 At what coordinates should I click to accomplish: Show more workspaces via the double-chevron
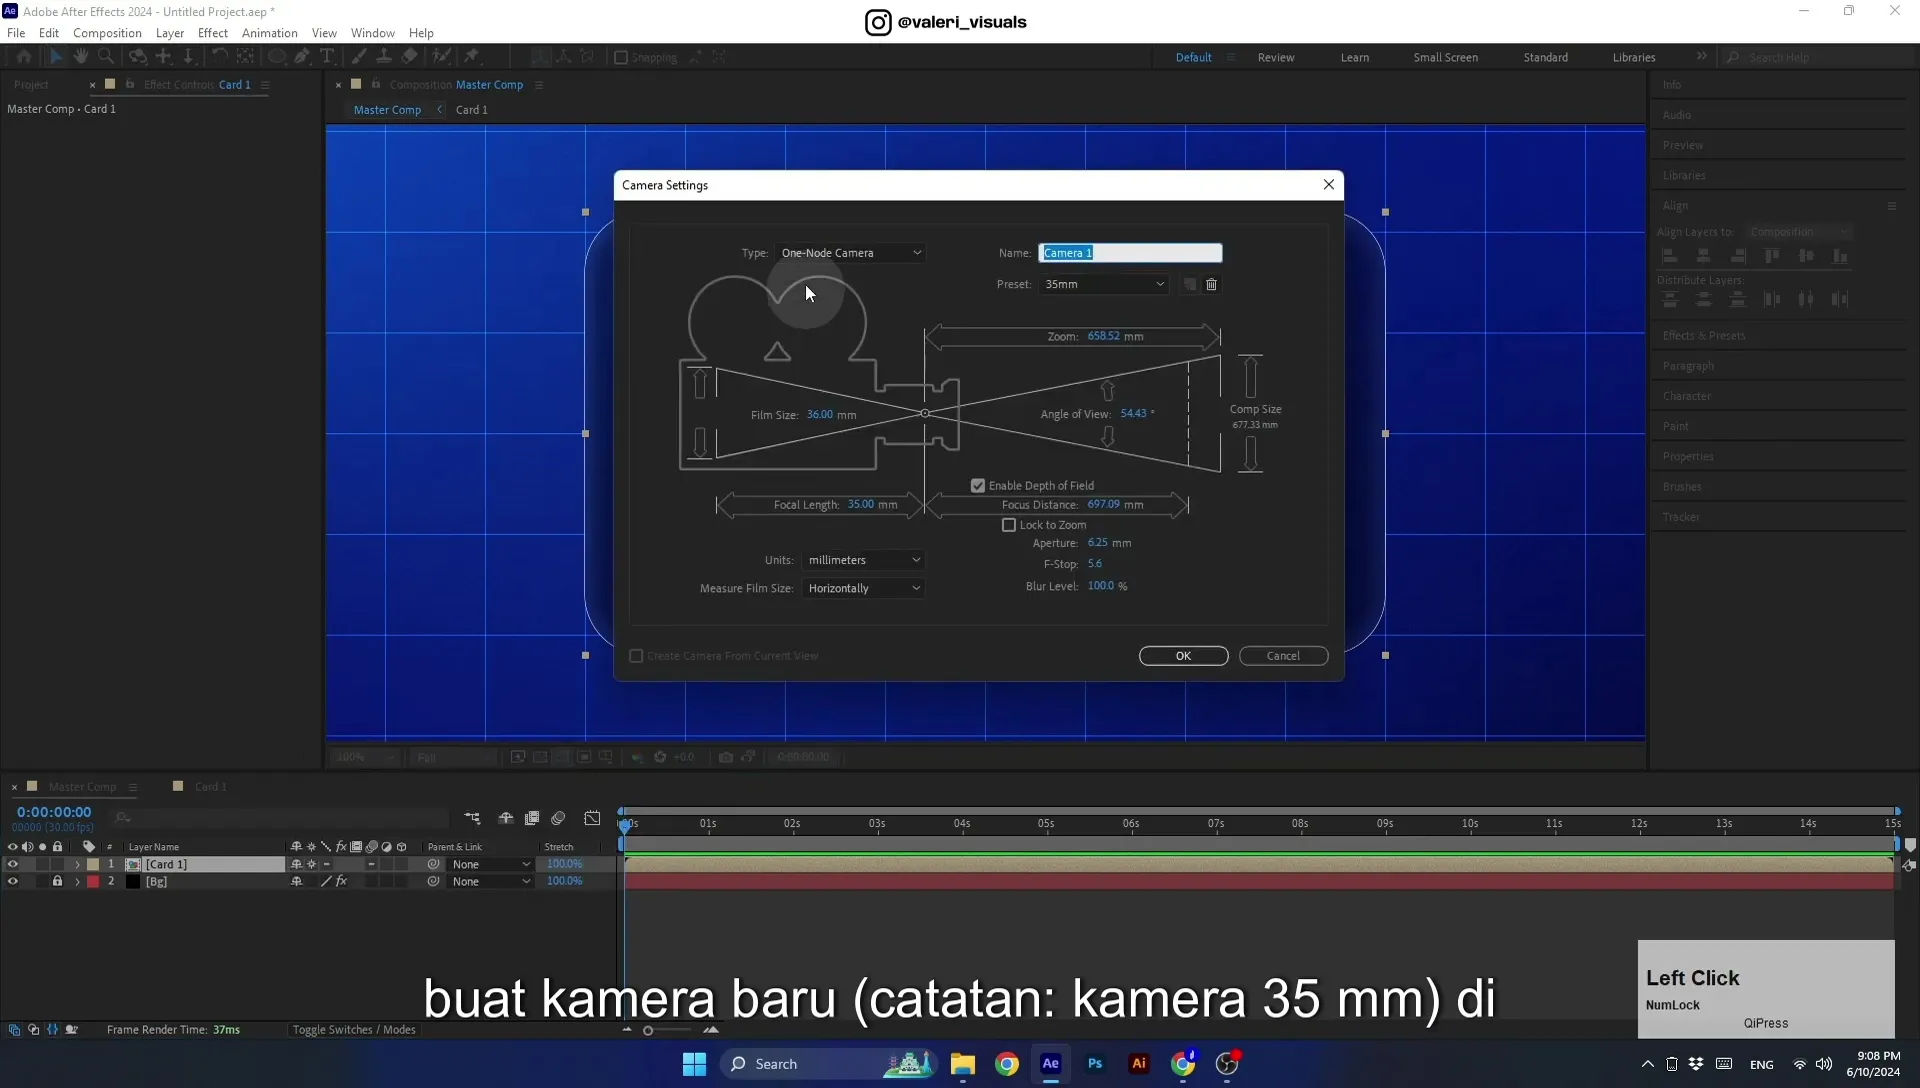(1701, 57)
